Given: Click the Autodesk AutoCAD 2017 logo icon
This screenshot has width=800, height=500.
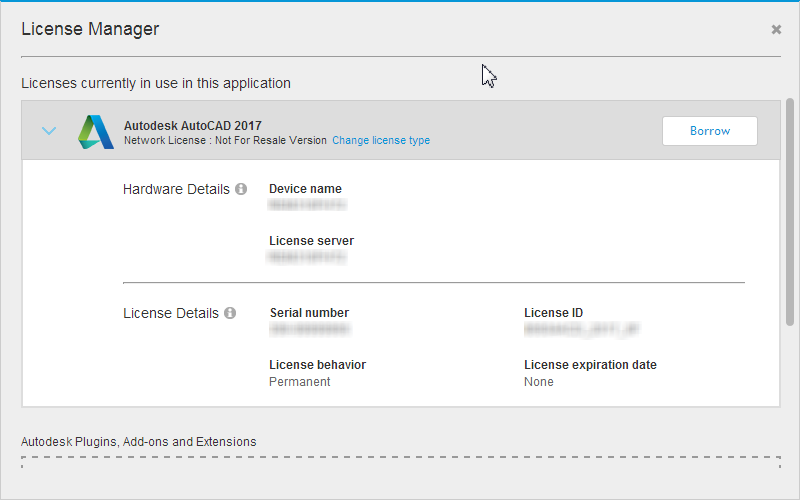Looking at the screenshot, I should point(96,132).
